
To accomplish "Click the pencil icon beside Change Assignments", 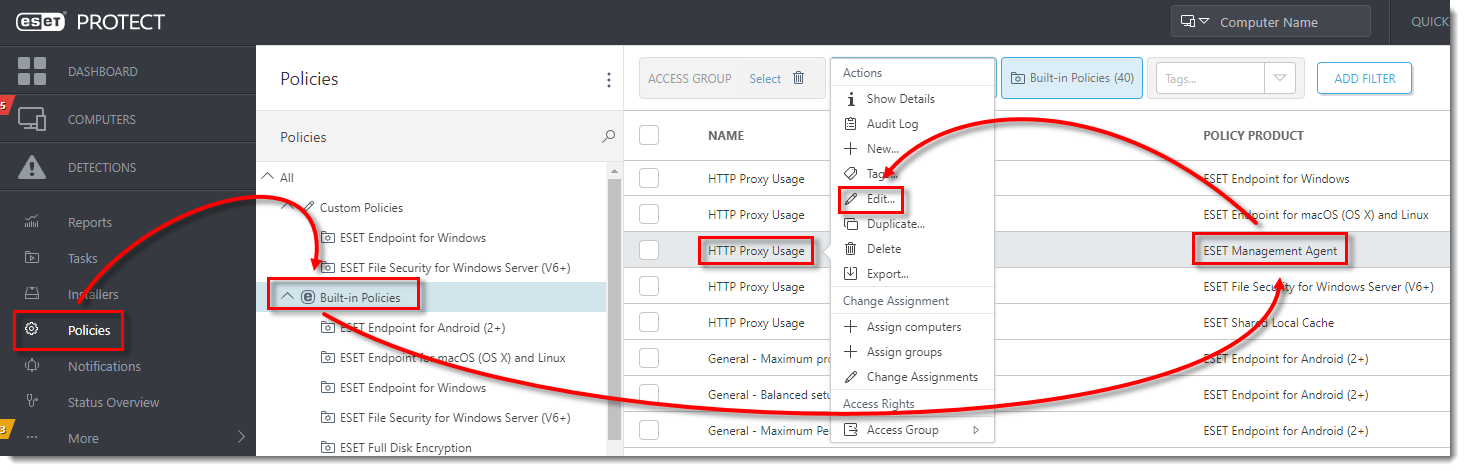I will pyautogui.click(x=851, y=377).
